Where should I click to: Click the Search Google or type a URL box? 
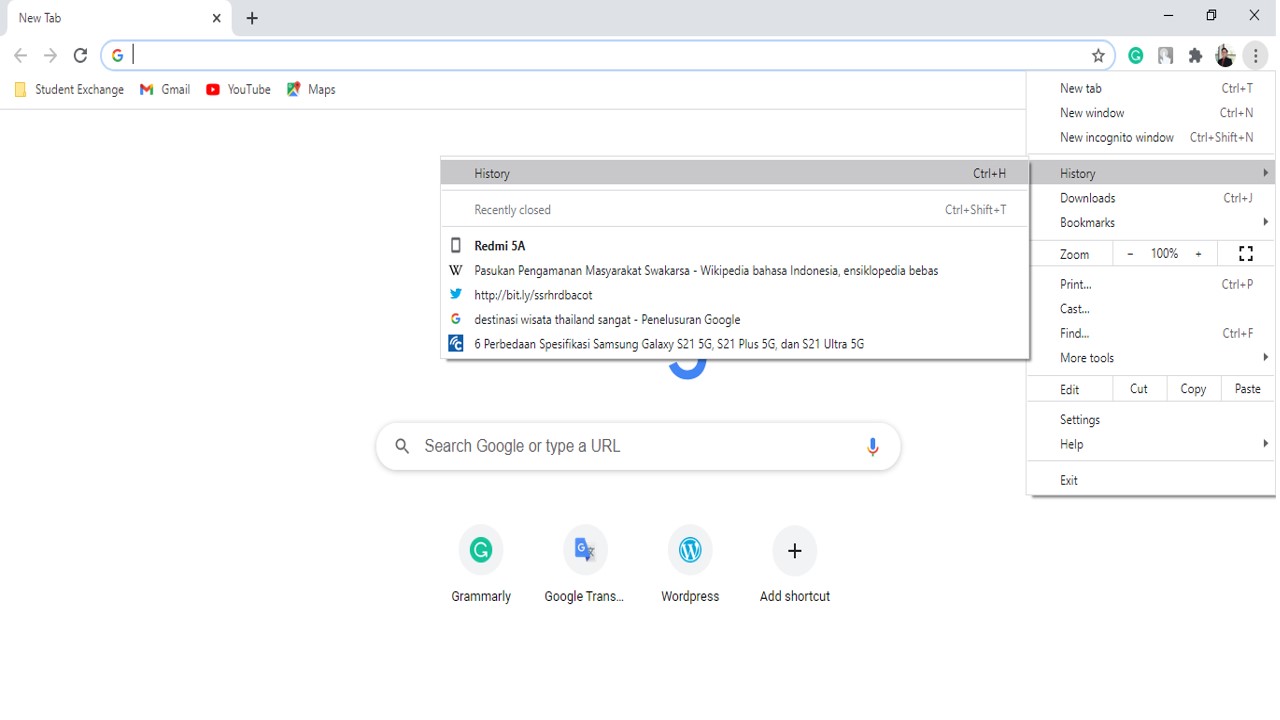coord(638,447)
